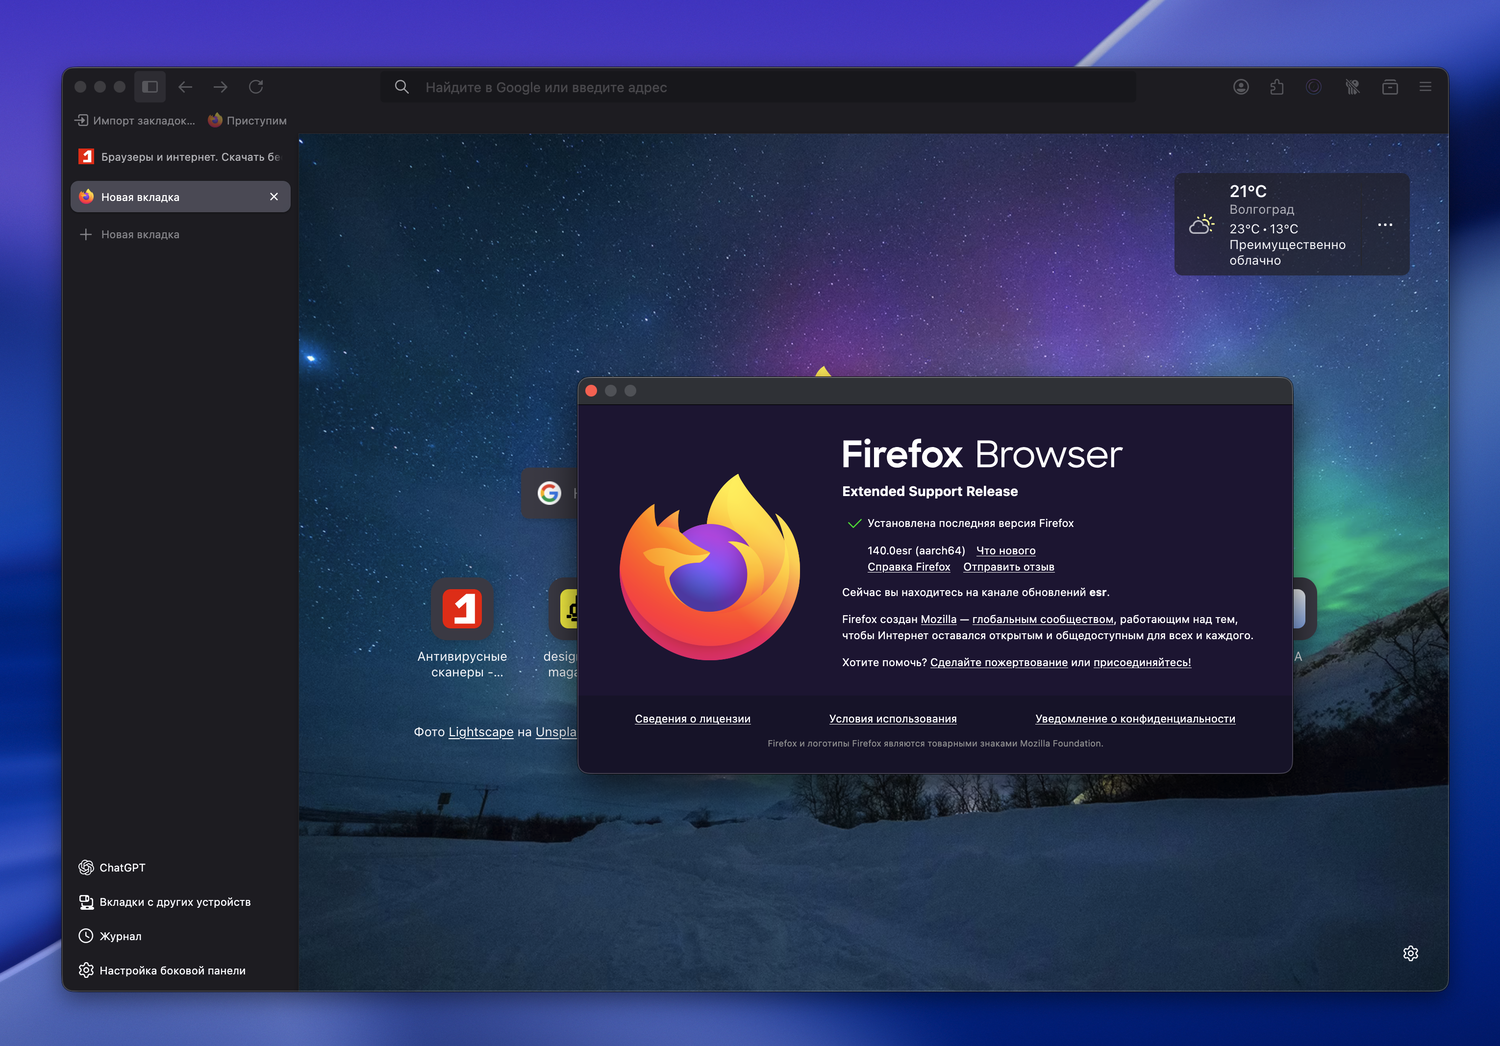Image resolution: width=1500 pixels, height=1046 pixels.
Task: Open the 'Приступим' bookmark
Action: pyautogui.click(x=247, y=121)
